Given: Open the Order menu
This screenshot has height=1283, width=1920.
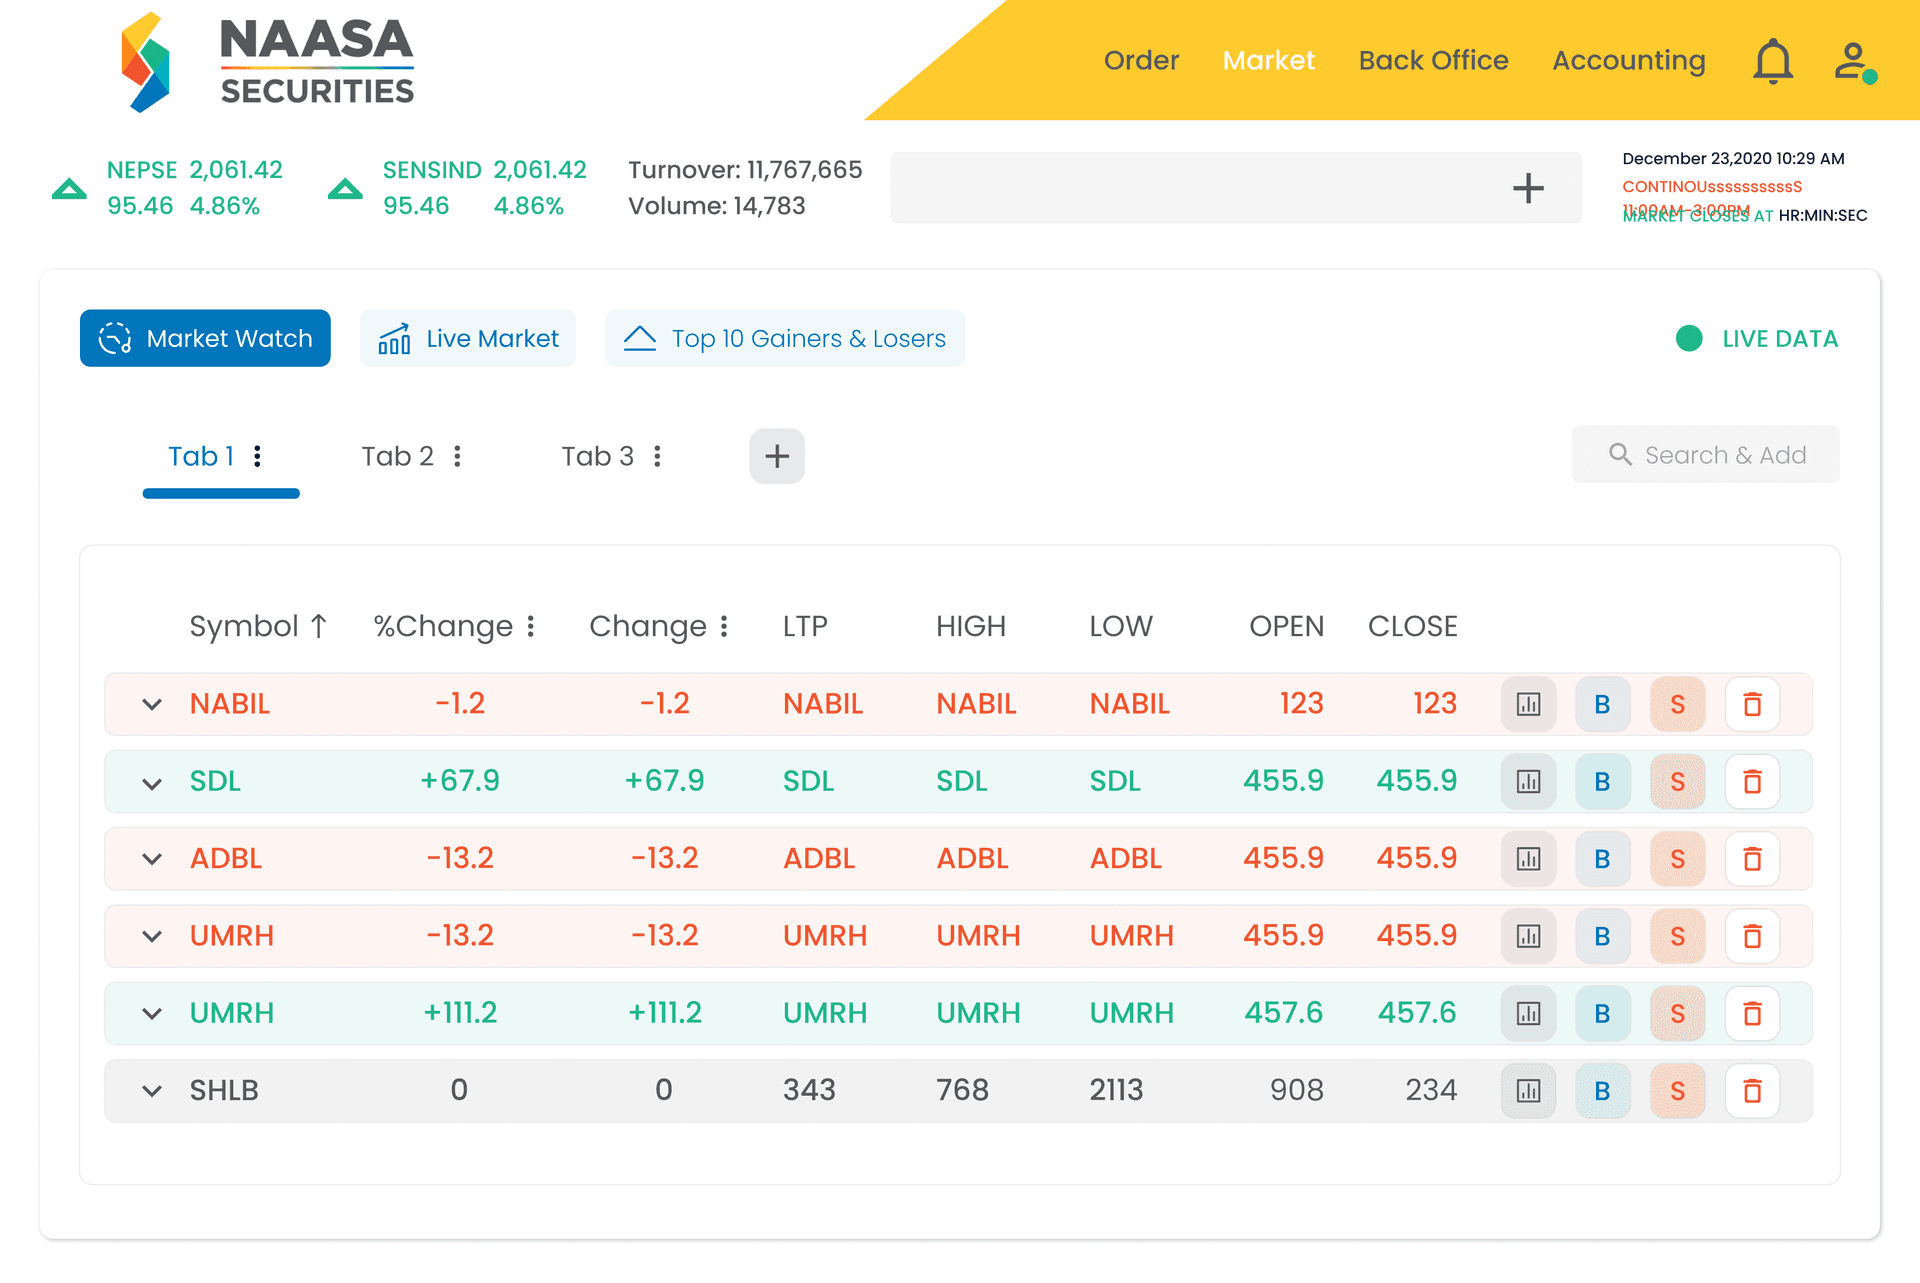Looking at the screenshot, I should point(1141,61).
